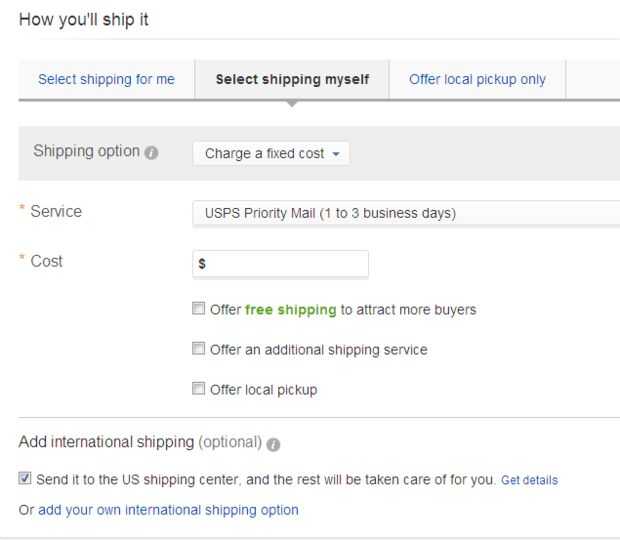
Task: Open the Get details link
Action: [529, 480]
